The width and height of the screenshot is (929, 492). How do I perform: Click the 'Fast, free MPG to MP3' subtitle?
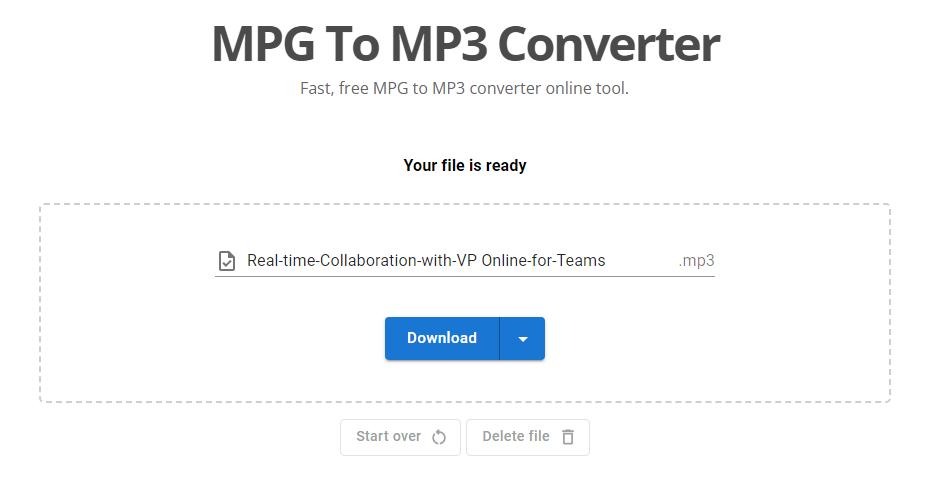pos(465,88)
